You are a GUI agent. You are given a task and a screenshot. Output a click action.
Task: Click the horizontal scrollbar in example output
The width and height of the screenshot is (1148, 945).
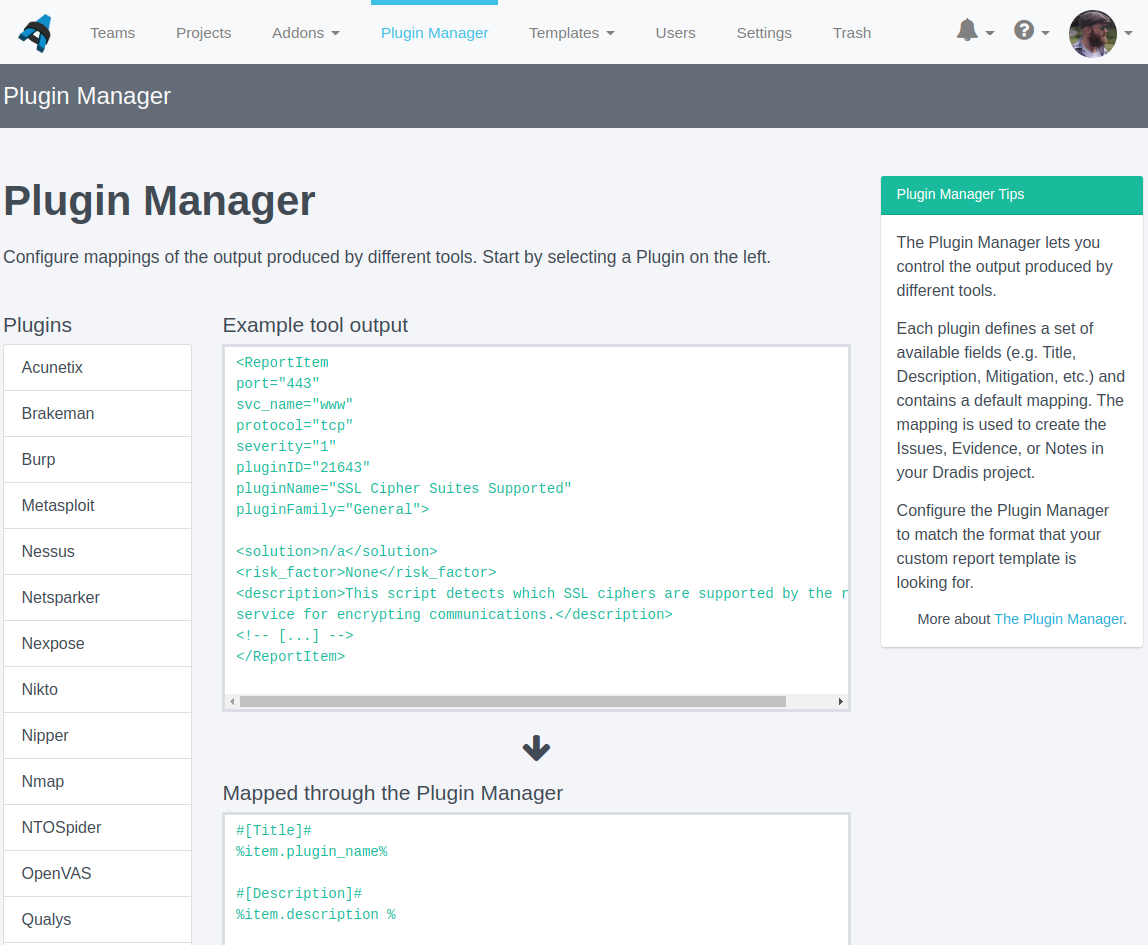tap(512, 702)
